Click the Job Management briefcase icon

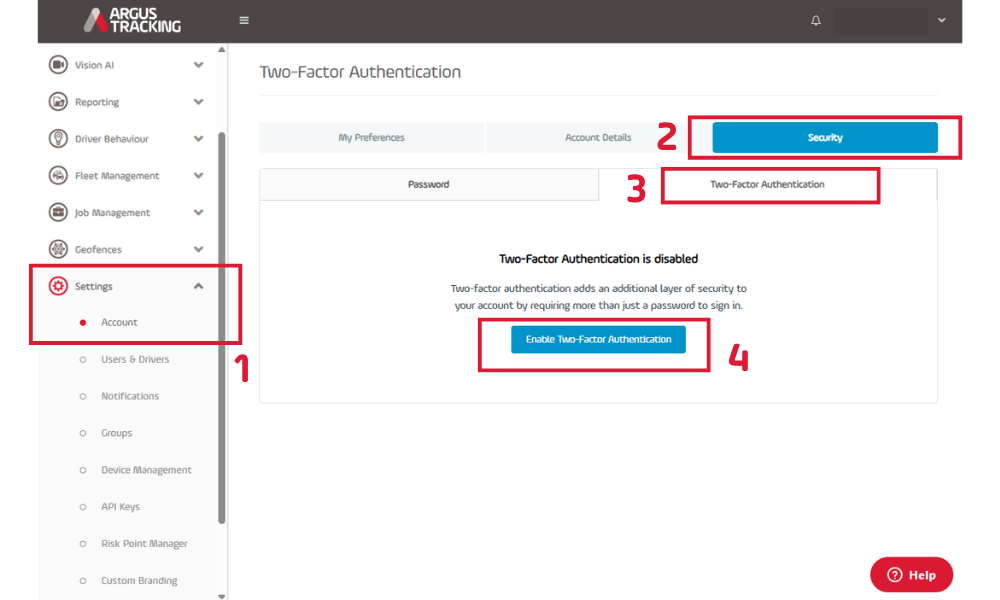[x=58, y=212]
